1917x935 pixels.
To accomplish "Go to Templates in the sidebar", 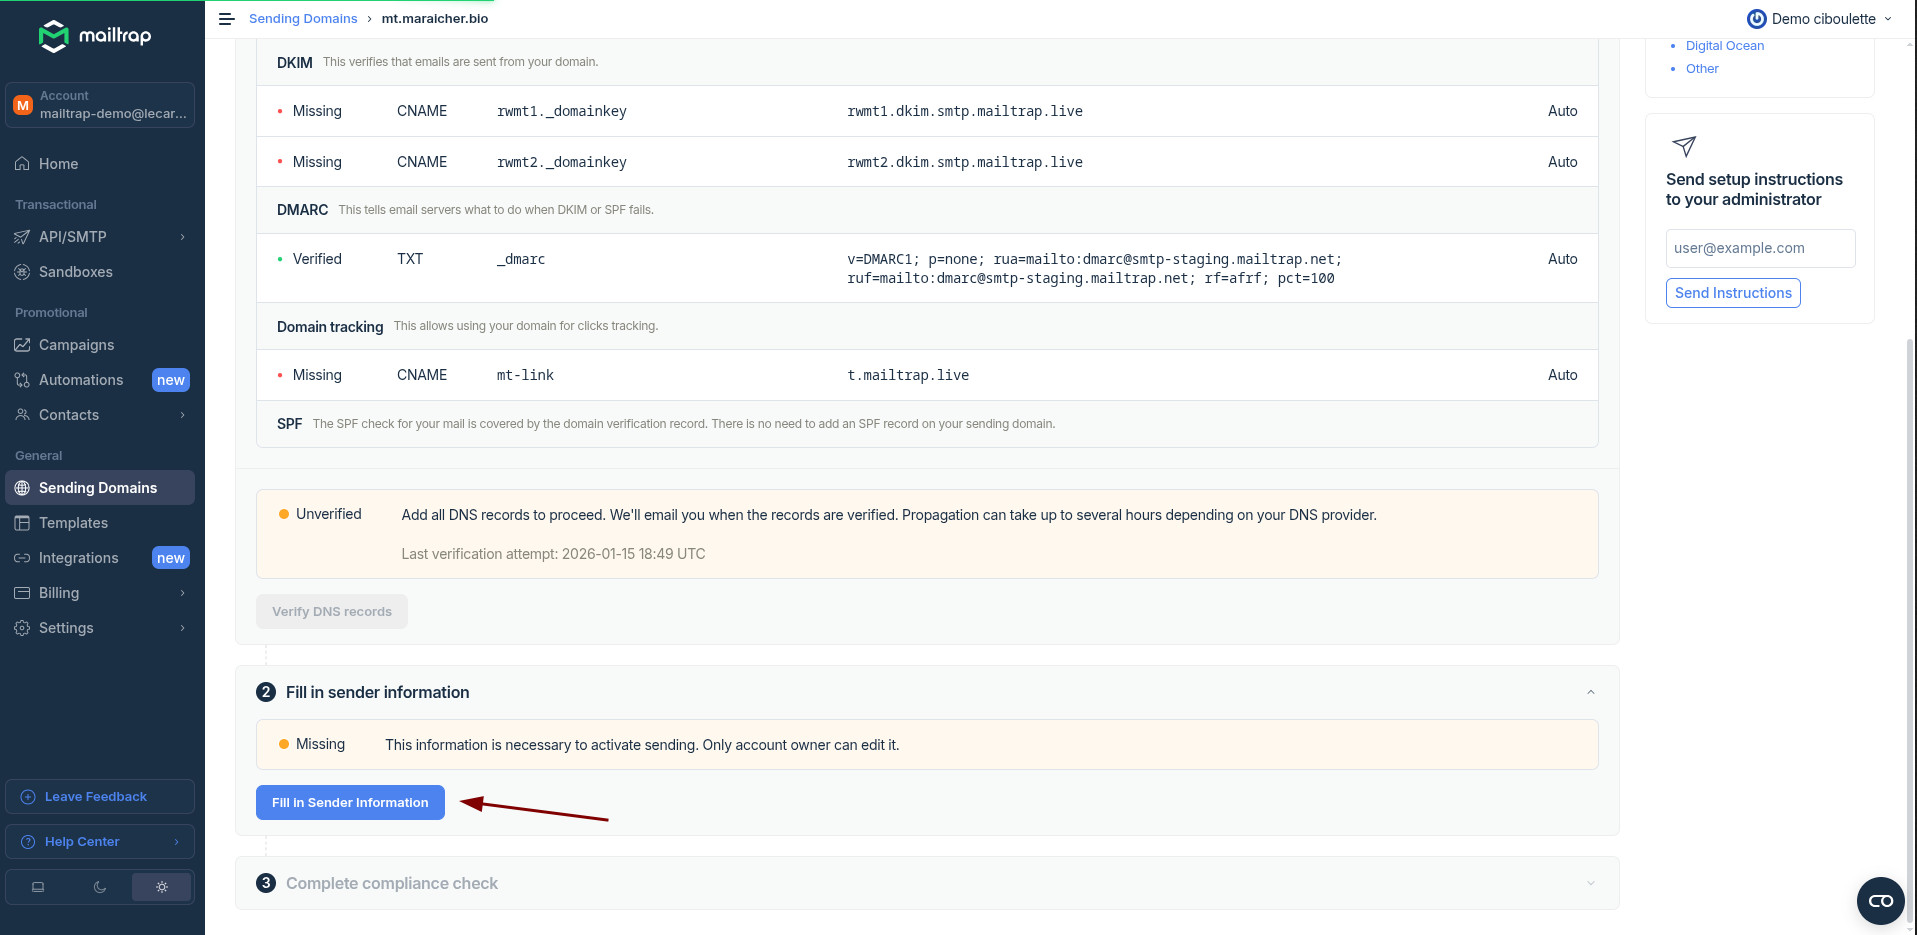I will click(x=73, y=523).
